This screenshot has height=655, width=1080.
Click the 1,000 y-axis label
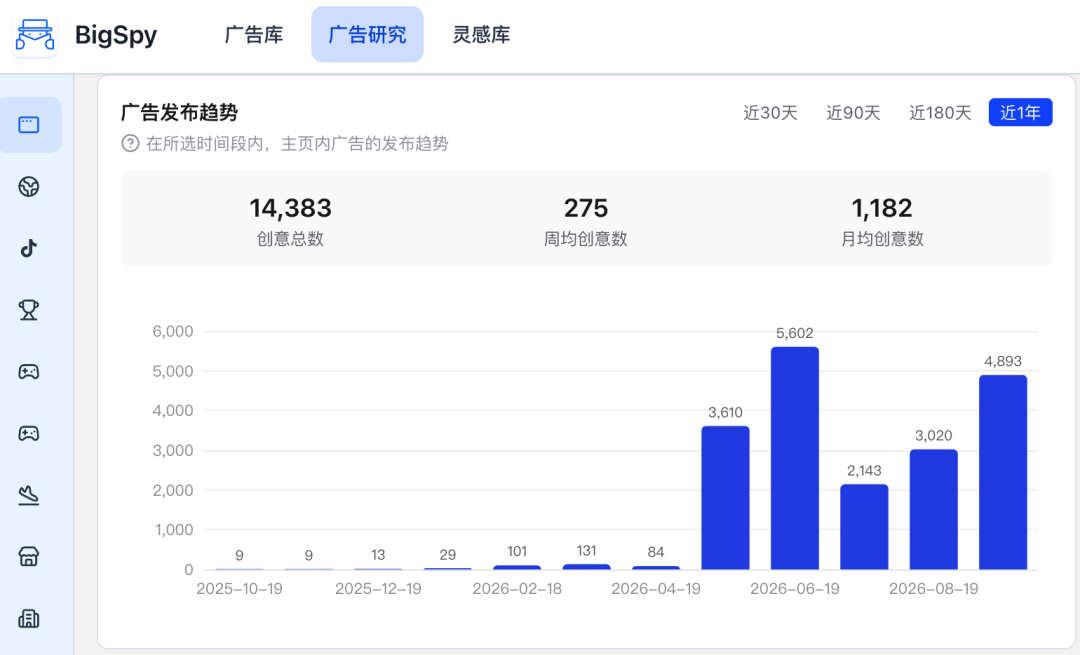pos(173,530)
